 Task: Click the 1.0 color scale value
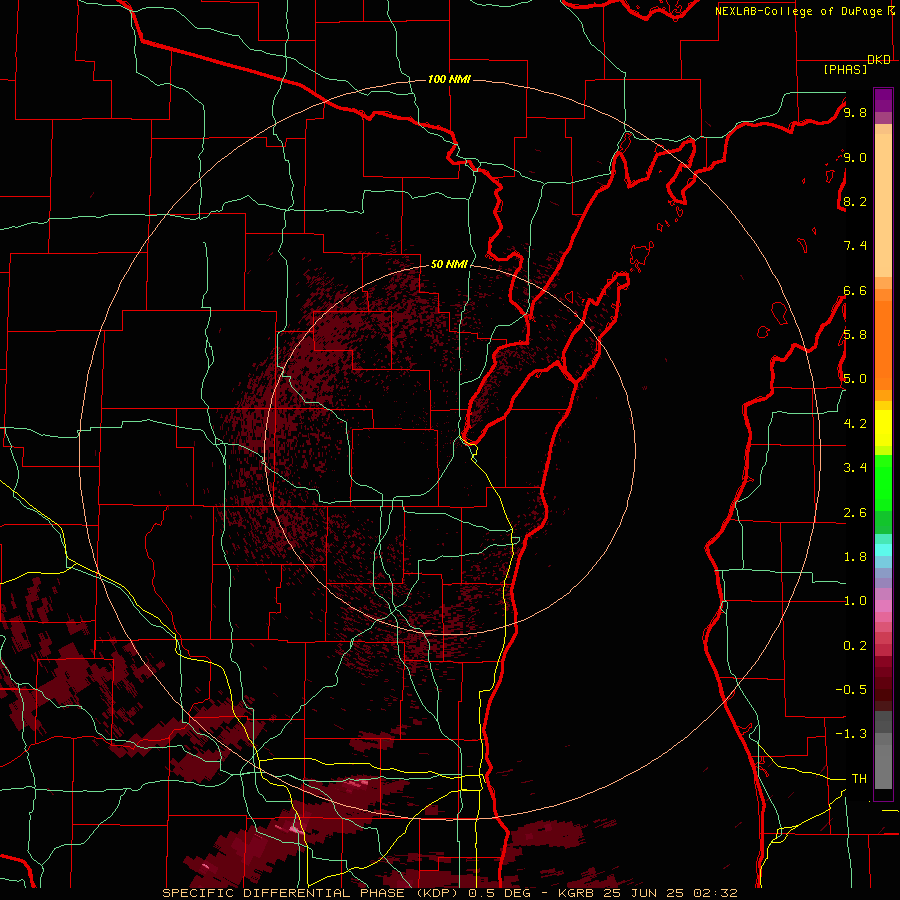(855, 601)
